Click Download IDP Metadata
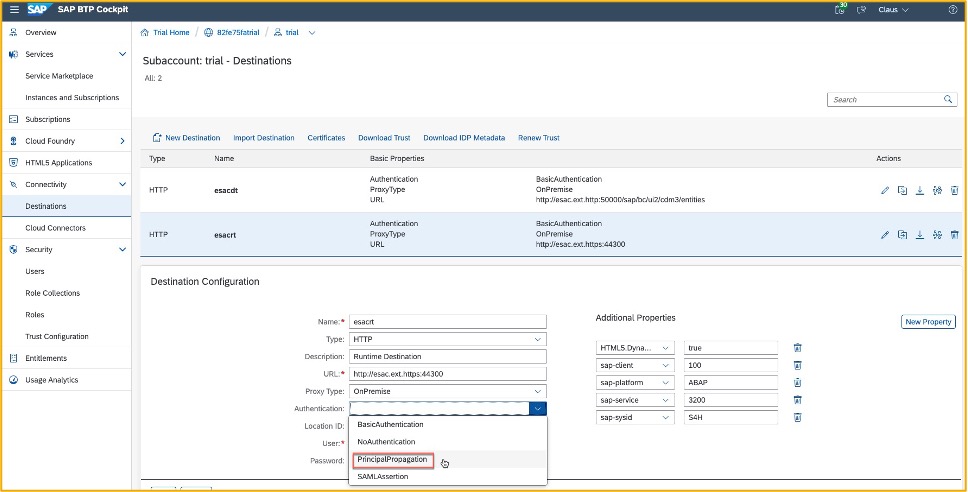The image size is (968, 492). coord(464,138)
